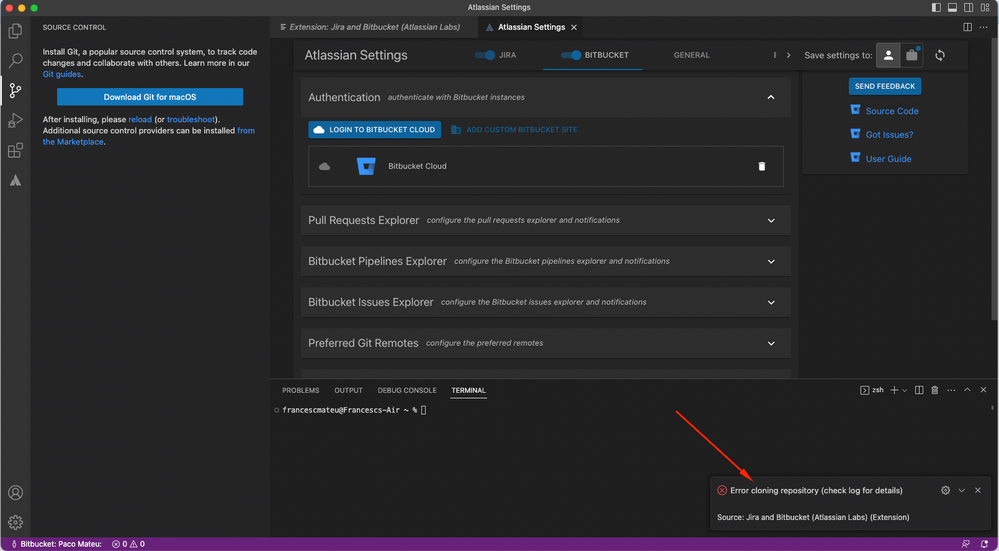The height and width of the screenshot is (551, 999).
Task: Split the terminal pane
Action: 919,390
